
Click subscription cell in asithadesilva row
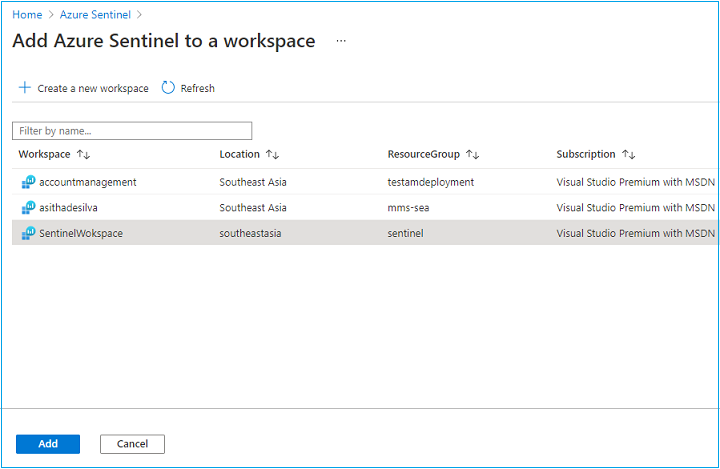(x=636, y=208)
